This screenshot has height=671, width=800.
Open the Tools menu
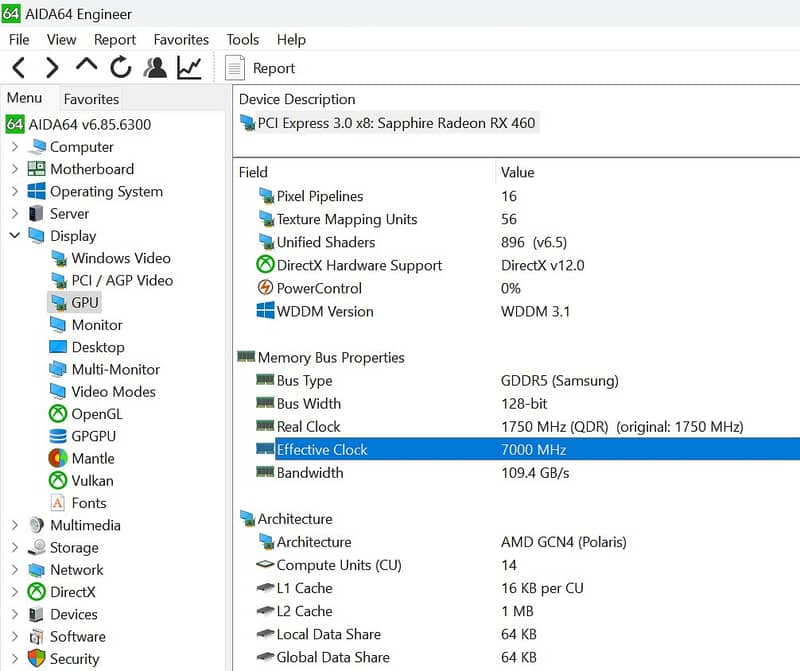[242, 39]
